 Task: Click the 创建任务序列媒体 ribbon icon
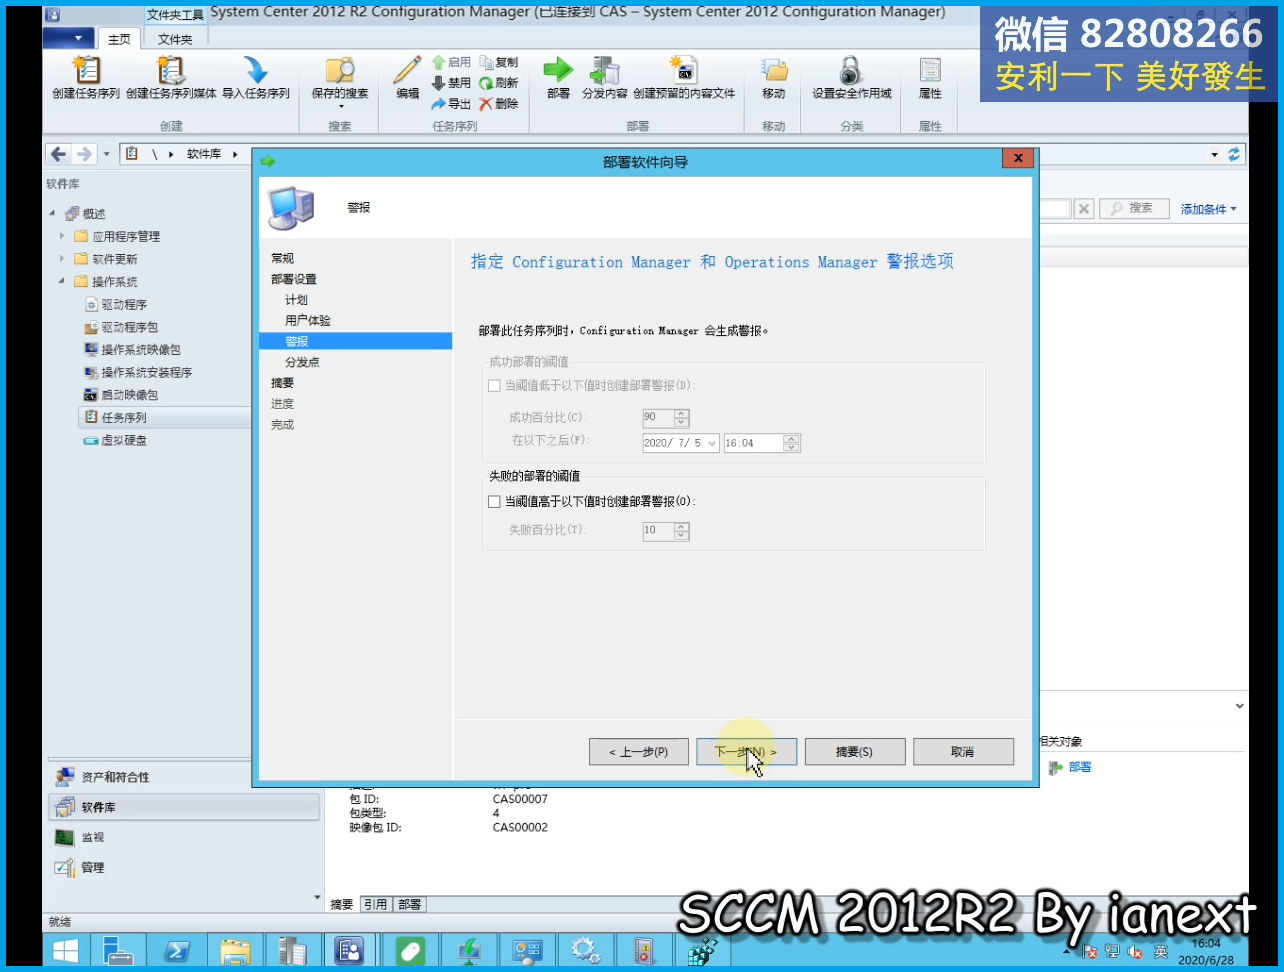click(171, 70)
